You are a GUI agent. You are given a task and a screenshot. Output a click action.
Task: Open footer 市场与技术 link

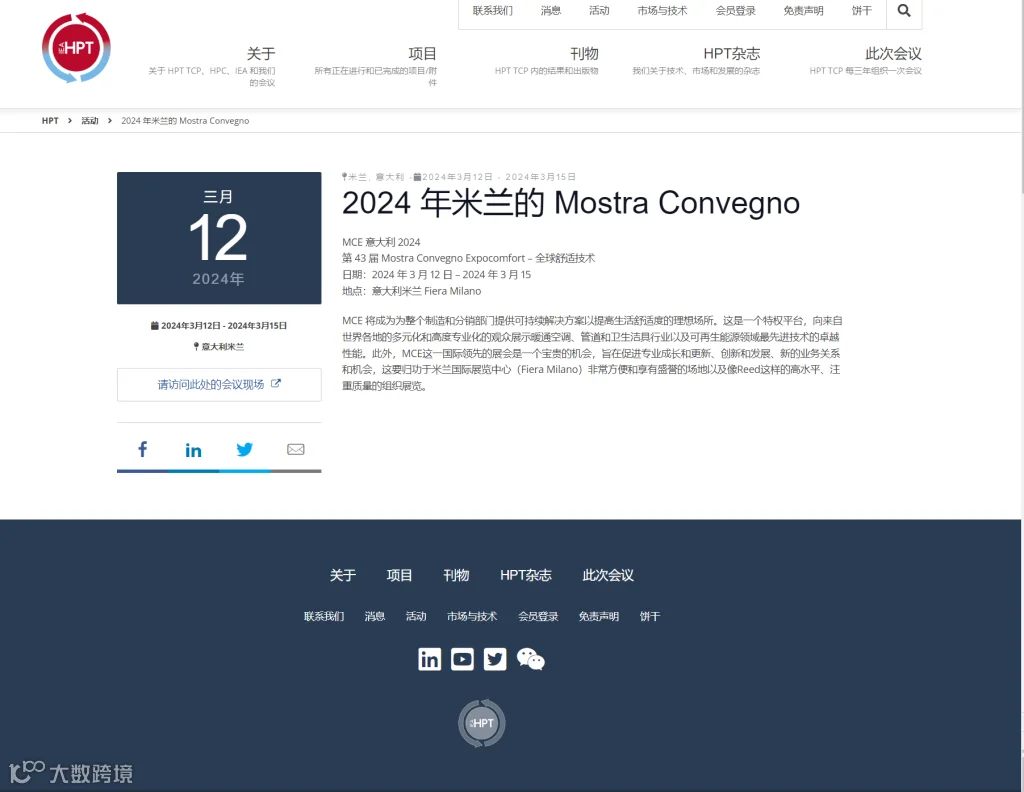click(x=472, y=616)
